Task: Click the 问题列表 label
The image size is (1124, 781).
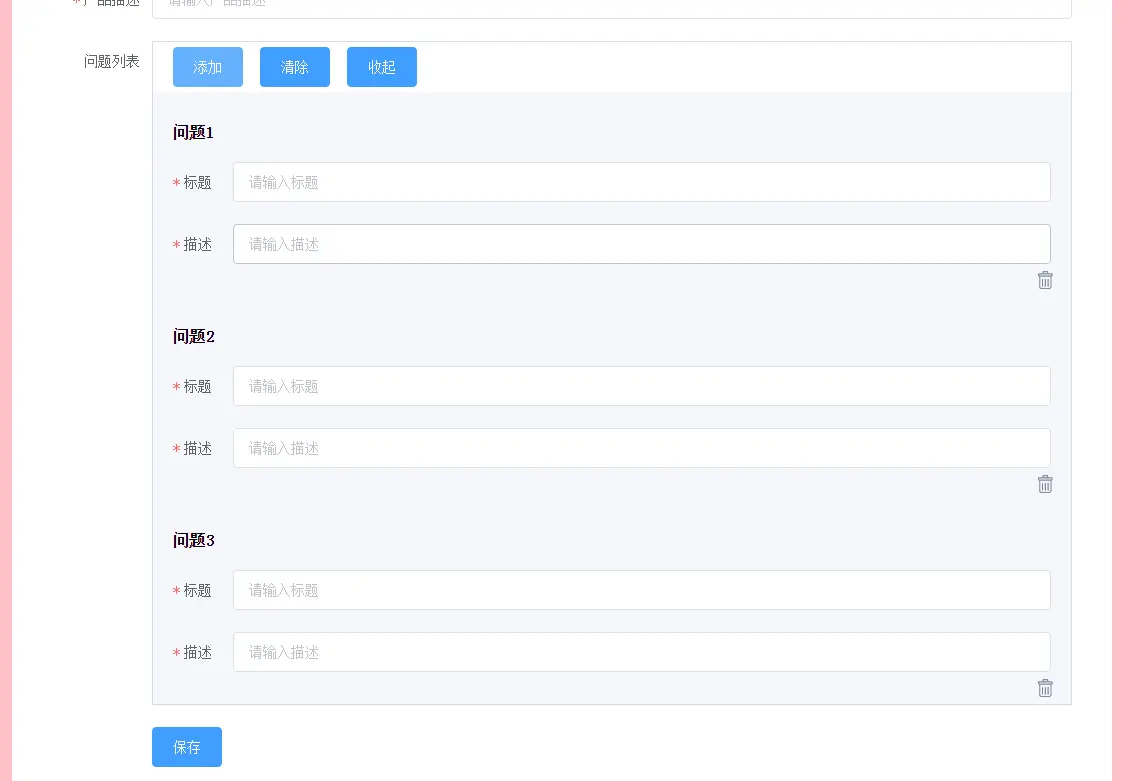Action: 112,62
